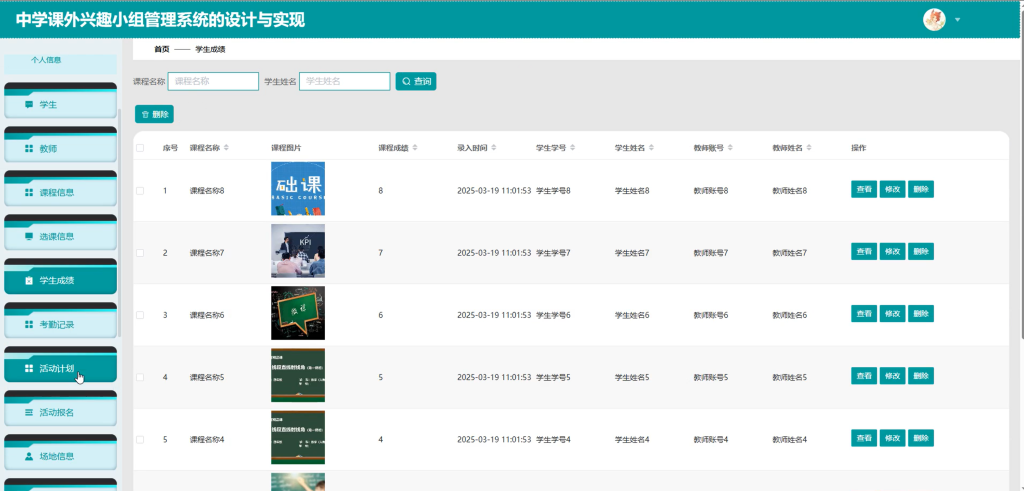The image size is (1024, 491).
Task: Open the 课程名称7 KPI course image
Action: (x=298, y=251)
